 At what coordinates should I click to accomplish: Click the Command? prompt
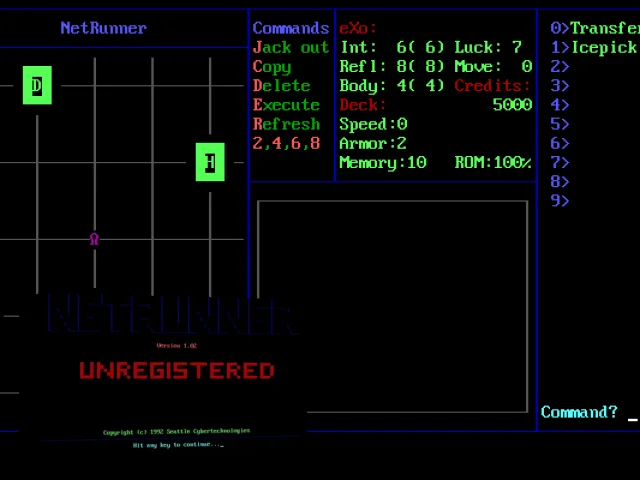pyautogui.click(x=579, y=412)
